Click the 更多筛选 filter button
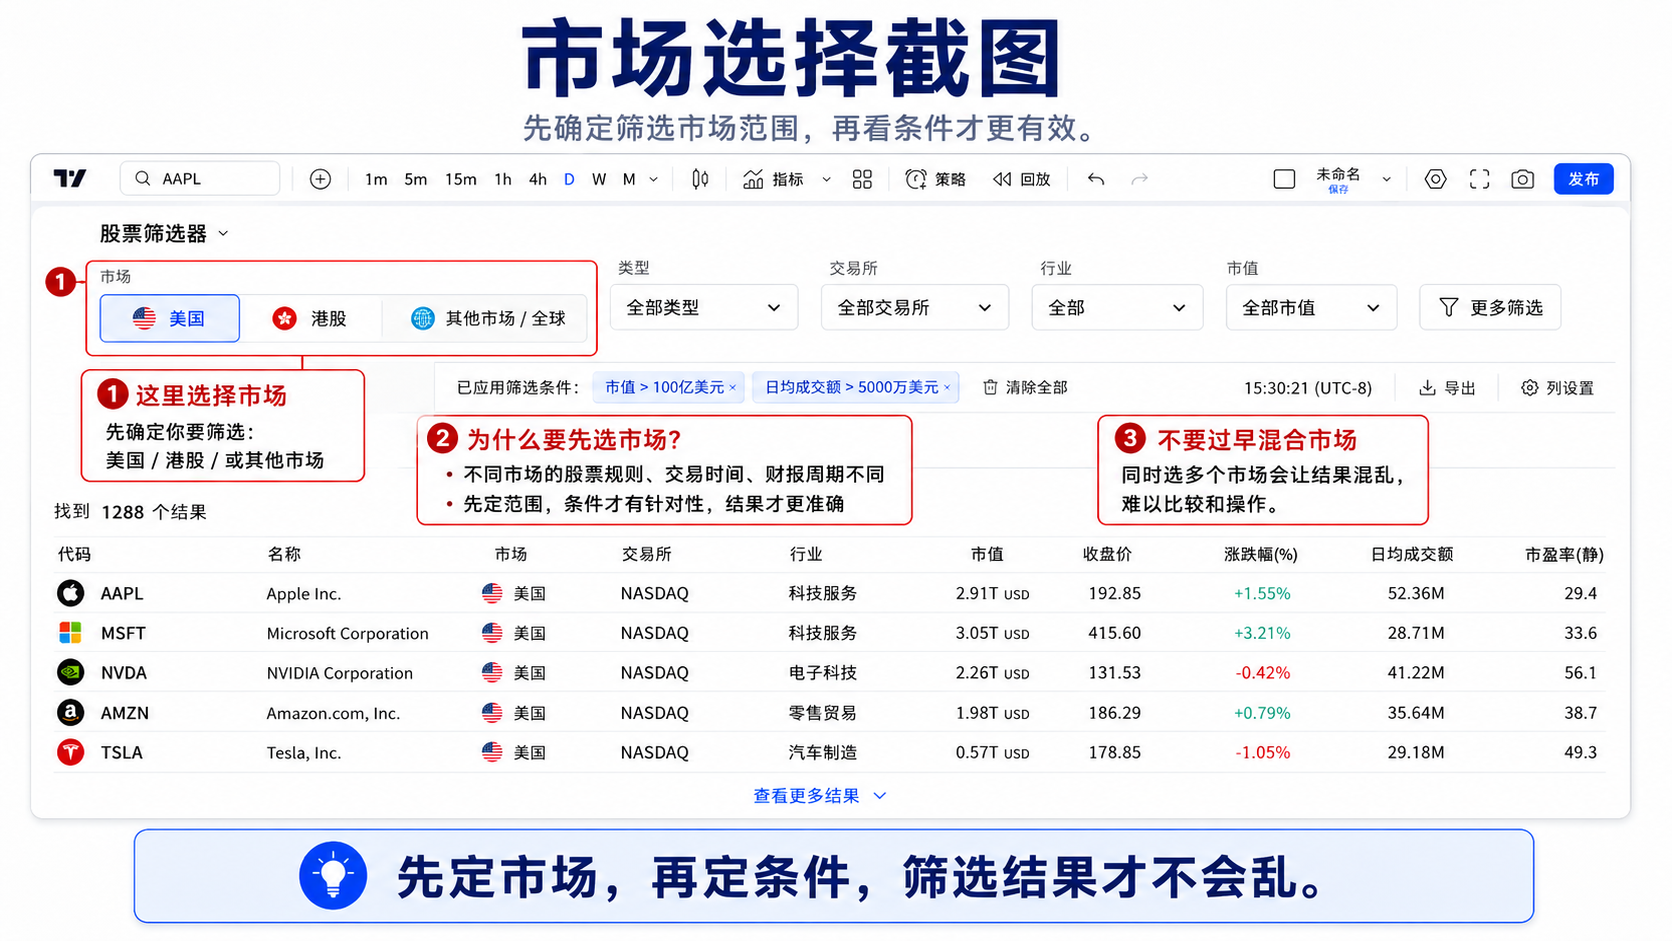 [x=1490, y=307]
